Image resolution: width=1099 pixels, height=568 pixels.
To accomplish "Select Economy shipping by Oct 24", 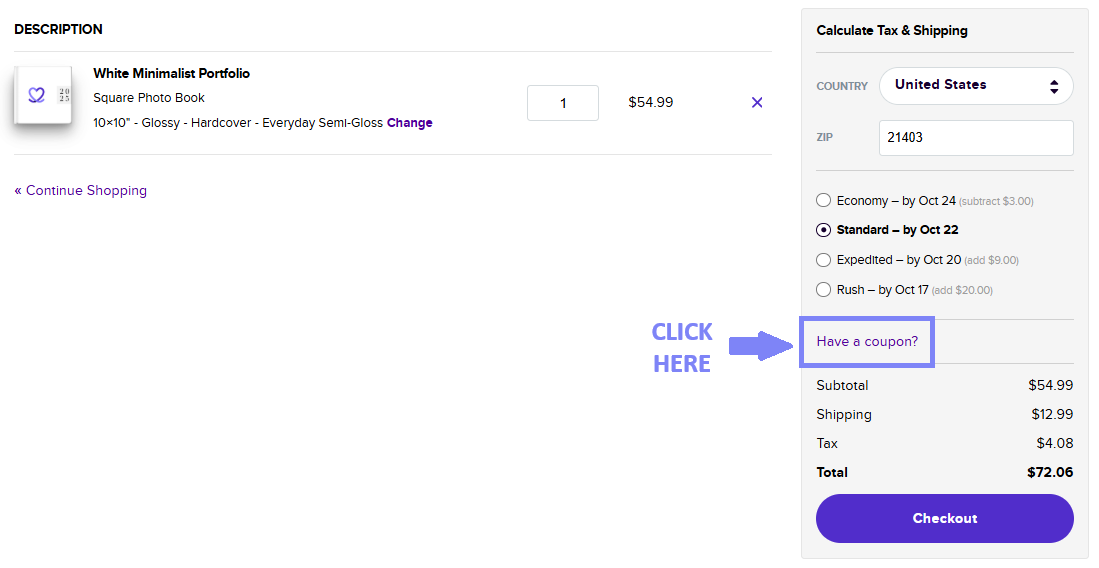I will [x=824, y=200].
